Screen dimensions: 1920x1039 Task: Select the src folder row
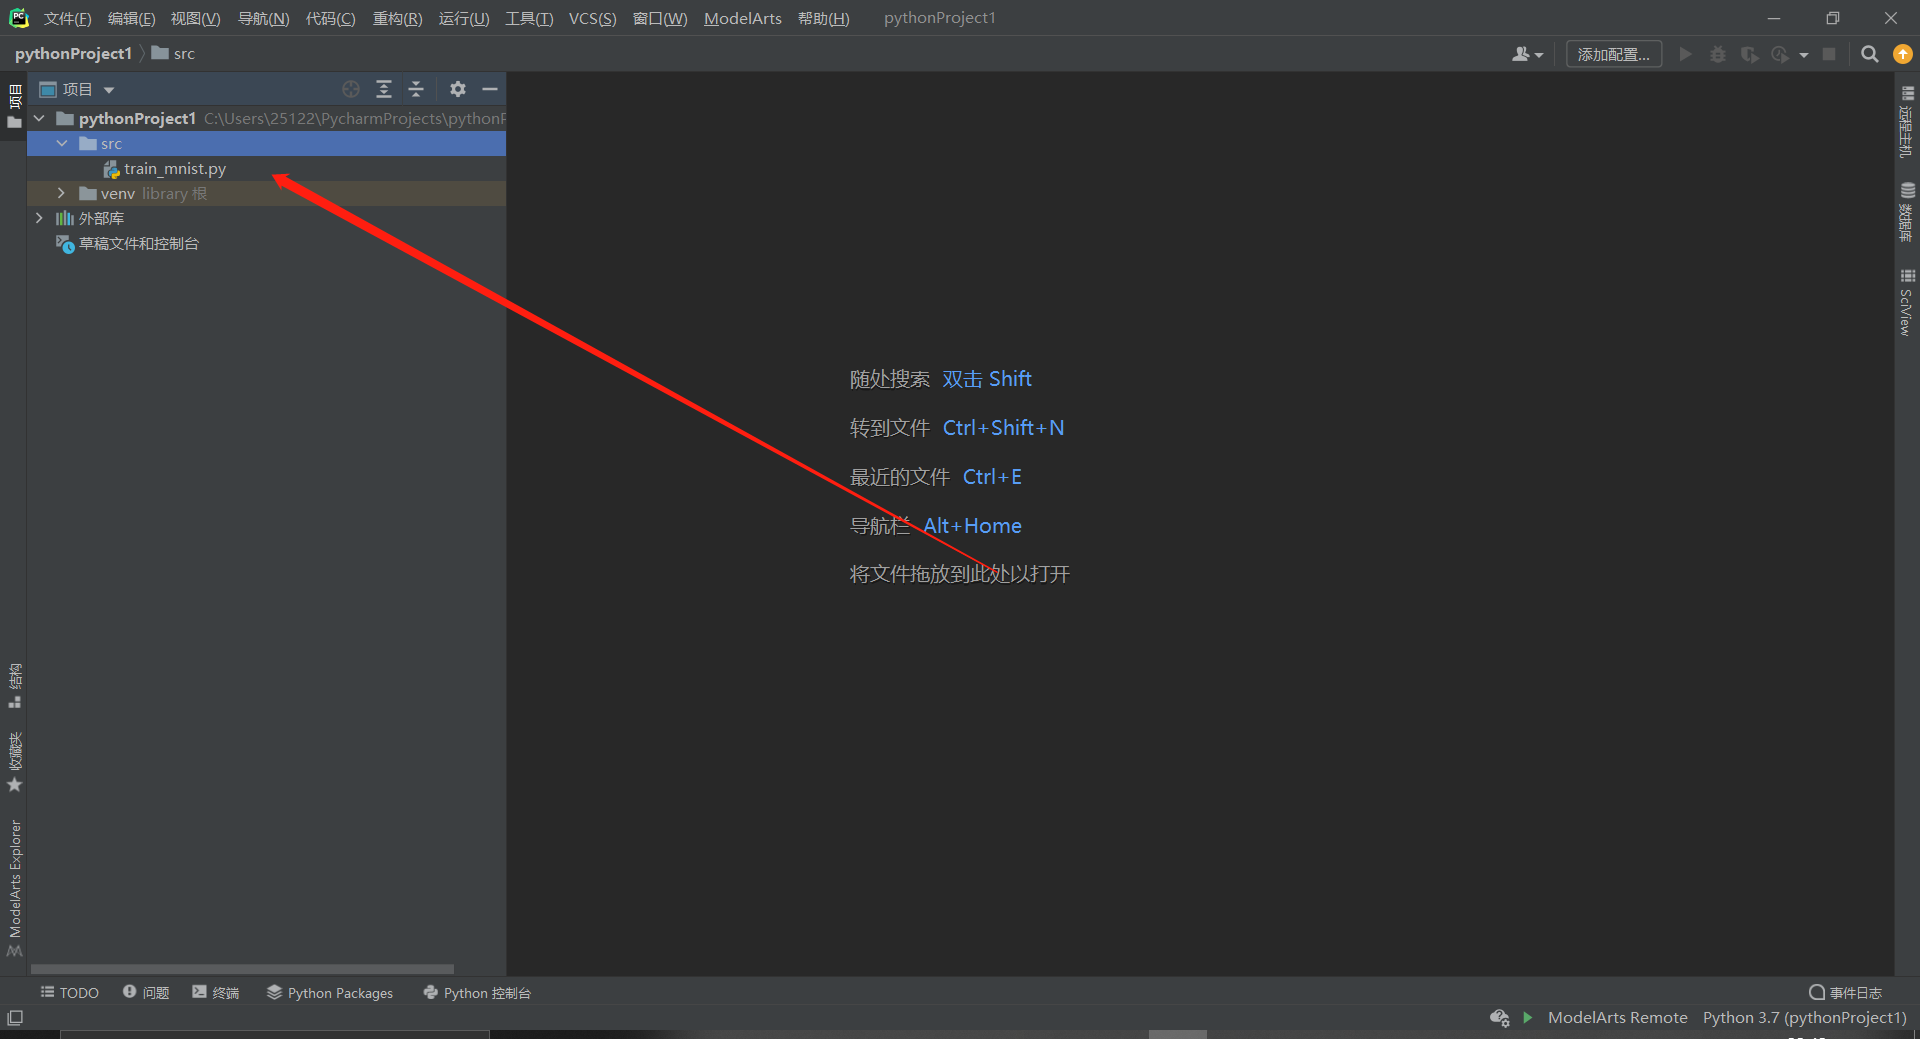pos(266,143)
